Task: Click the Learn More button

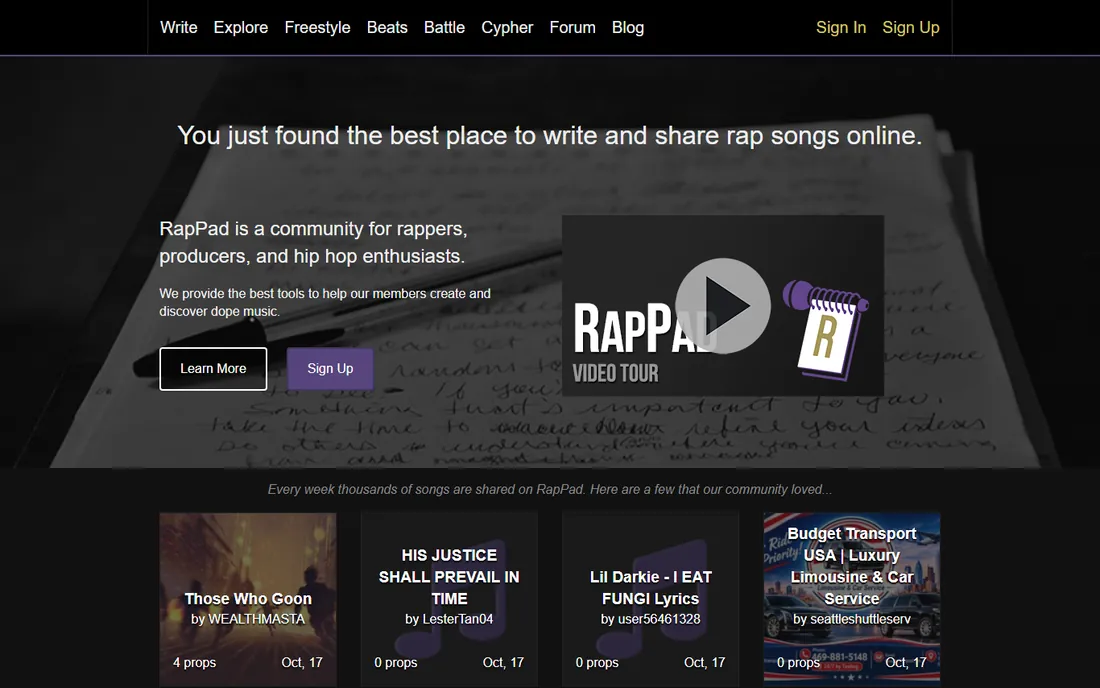Action: (x=213, y=369)
